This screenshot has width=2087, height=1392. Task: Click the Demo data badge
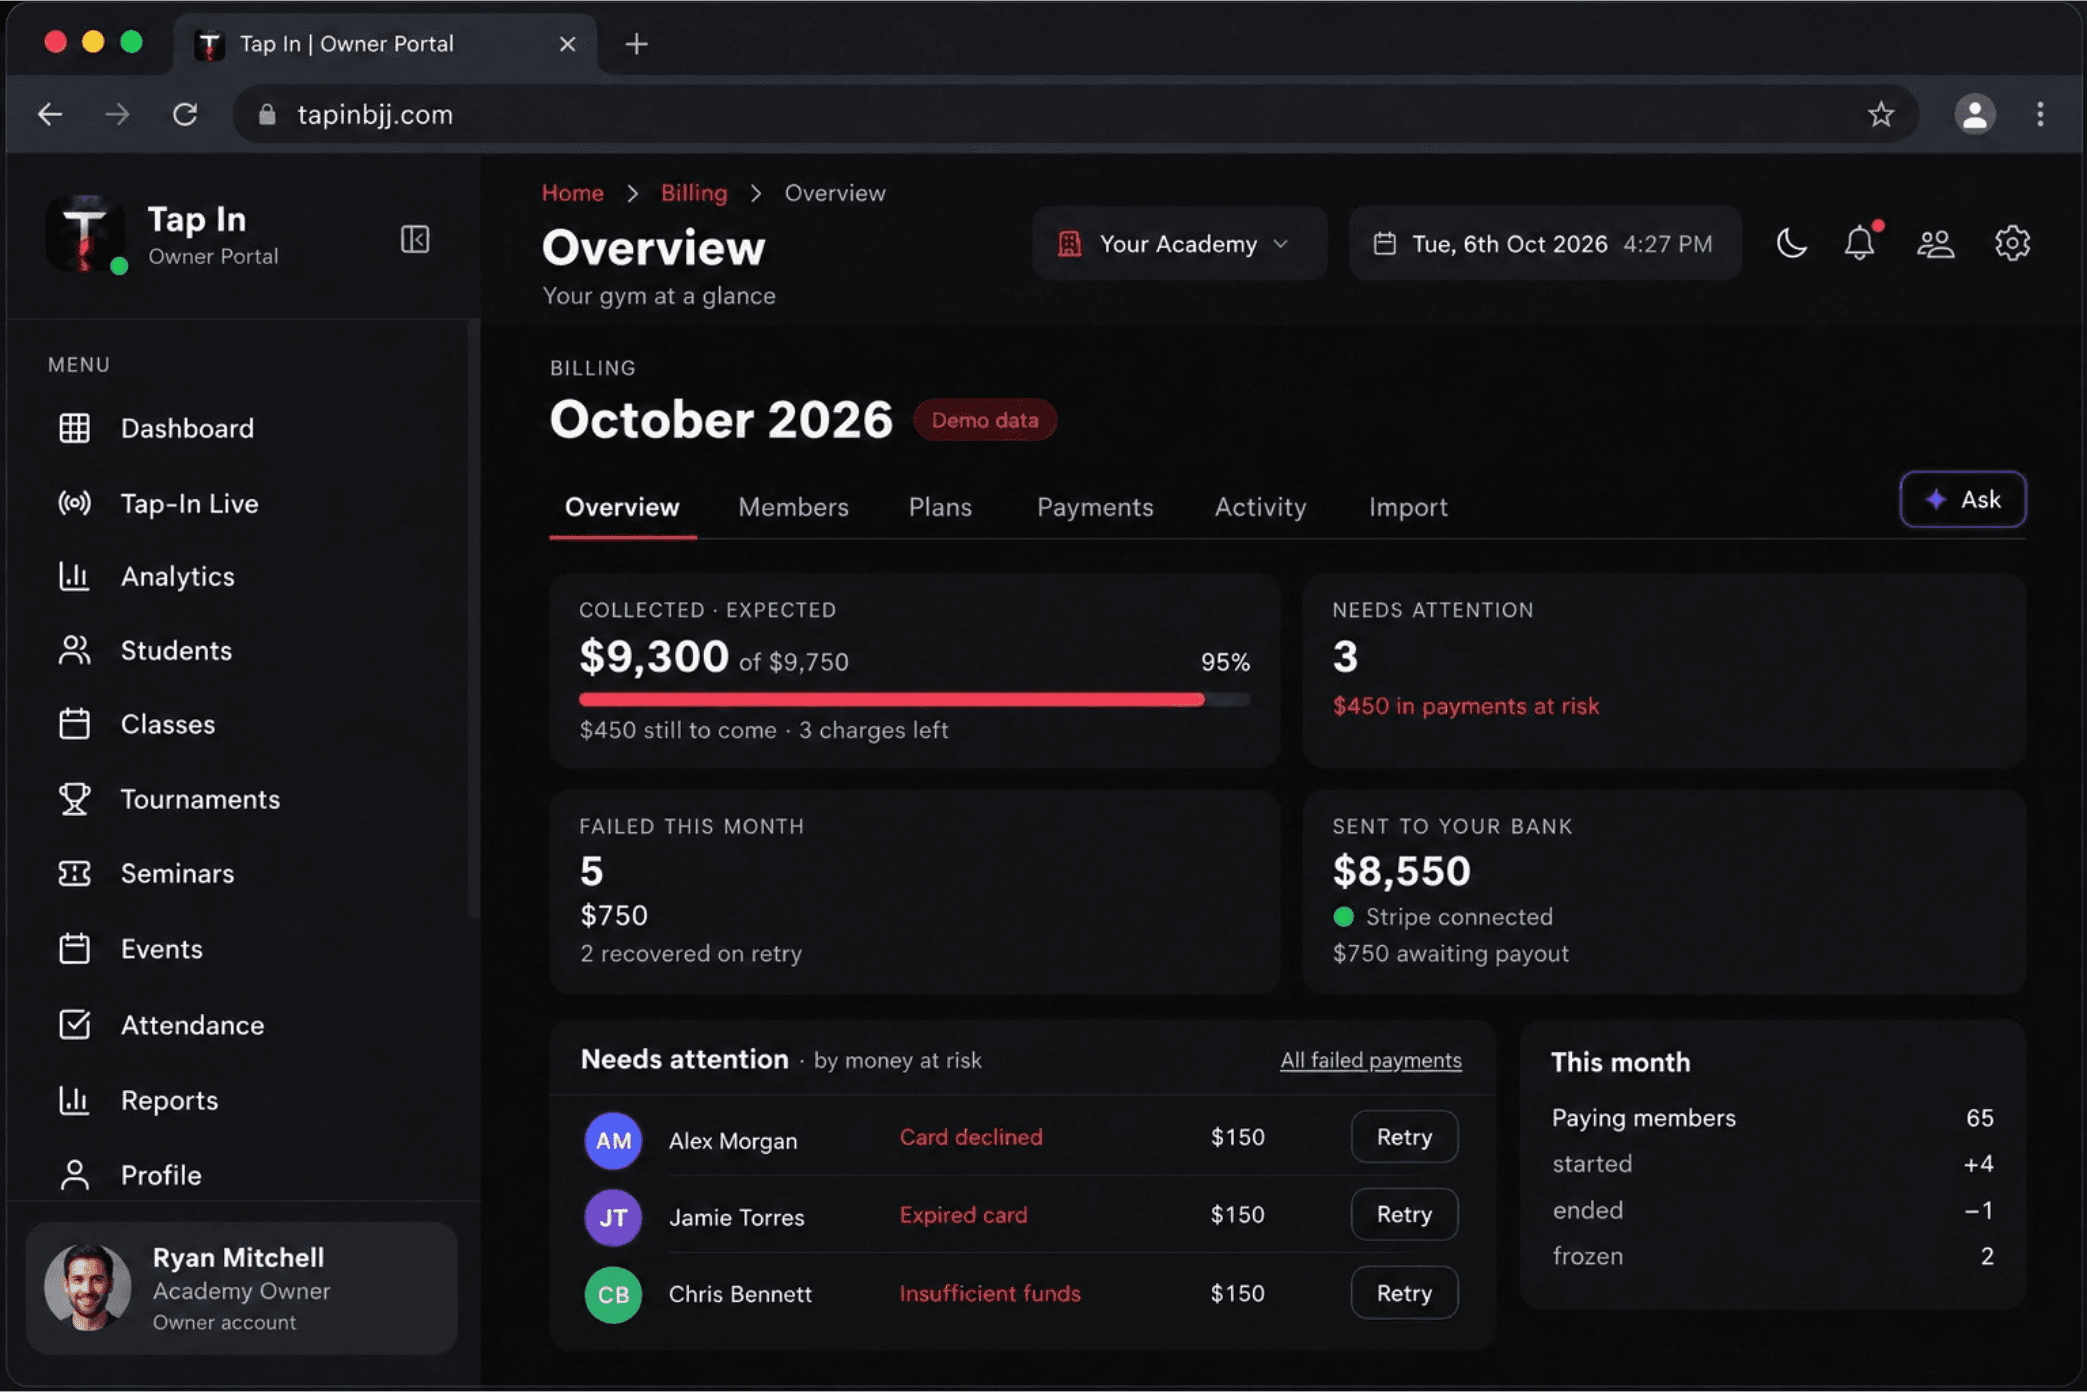point(985,420)
